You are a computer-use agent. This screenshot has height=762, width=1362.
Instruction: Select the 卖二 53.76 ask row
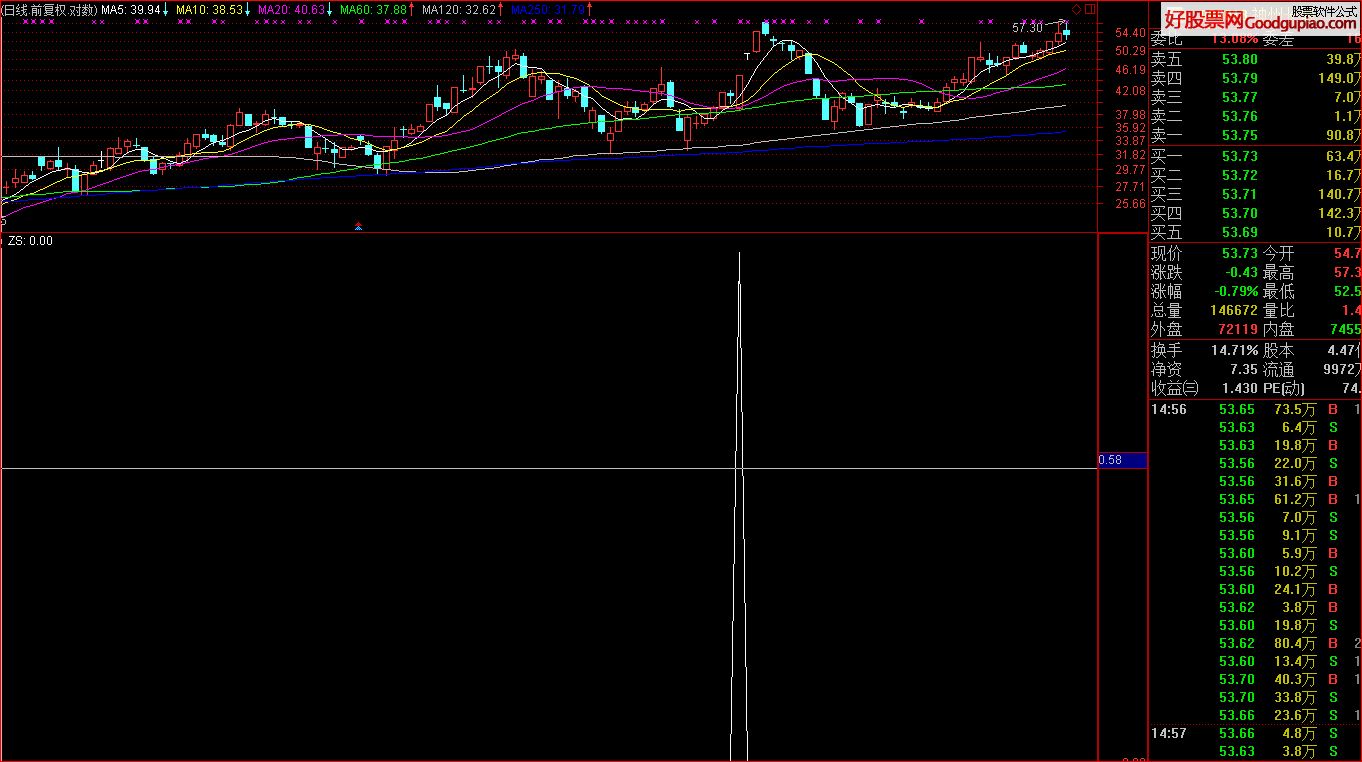pyautogui.click(x=1255, y=117)
